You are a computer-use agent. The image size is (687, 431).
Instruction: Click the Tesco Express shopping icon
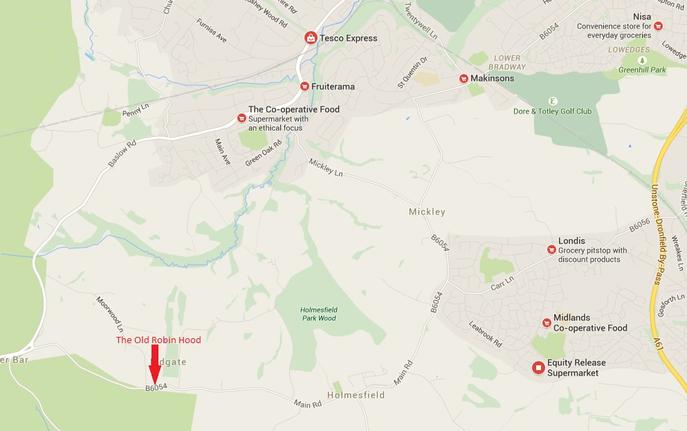point(311,38)
